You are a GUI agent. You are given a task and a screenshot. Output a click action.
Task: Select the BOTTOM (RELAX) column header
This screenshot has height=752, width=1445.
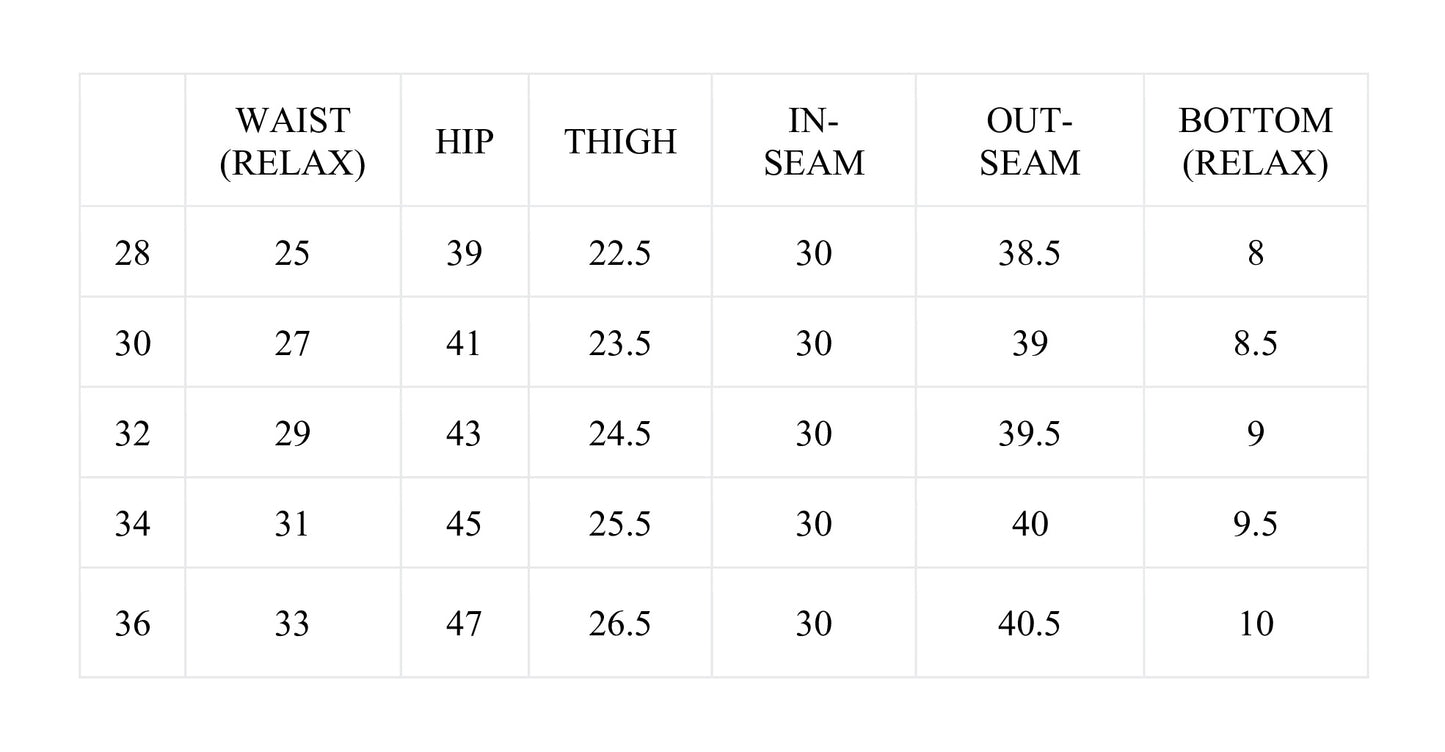[1255, 141]
